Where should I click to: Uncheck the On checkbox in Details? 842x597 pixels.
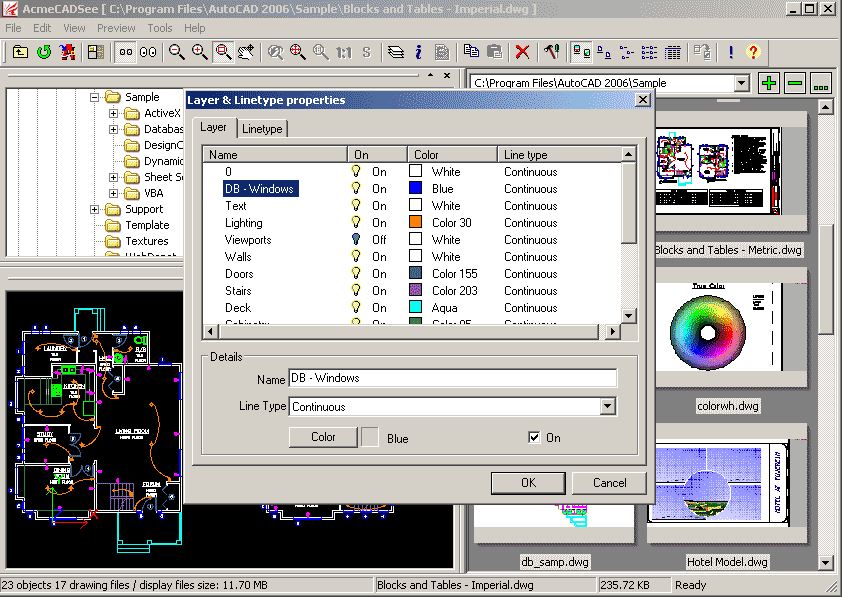point(534,438)
